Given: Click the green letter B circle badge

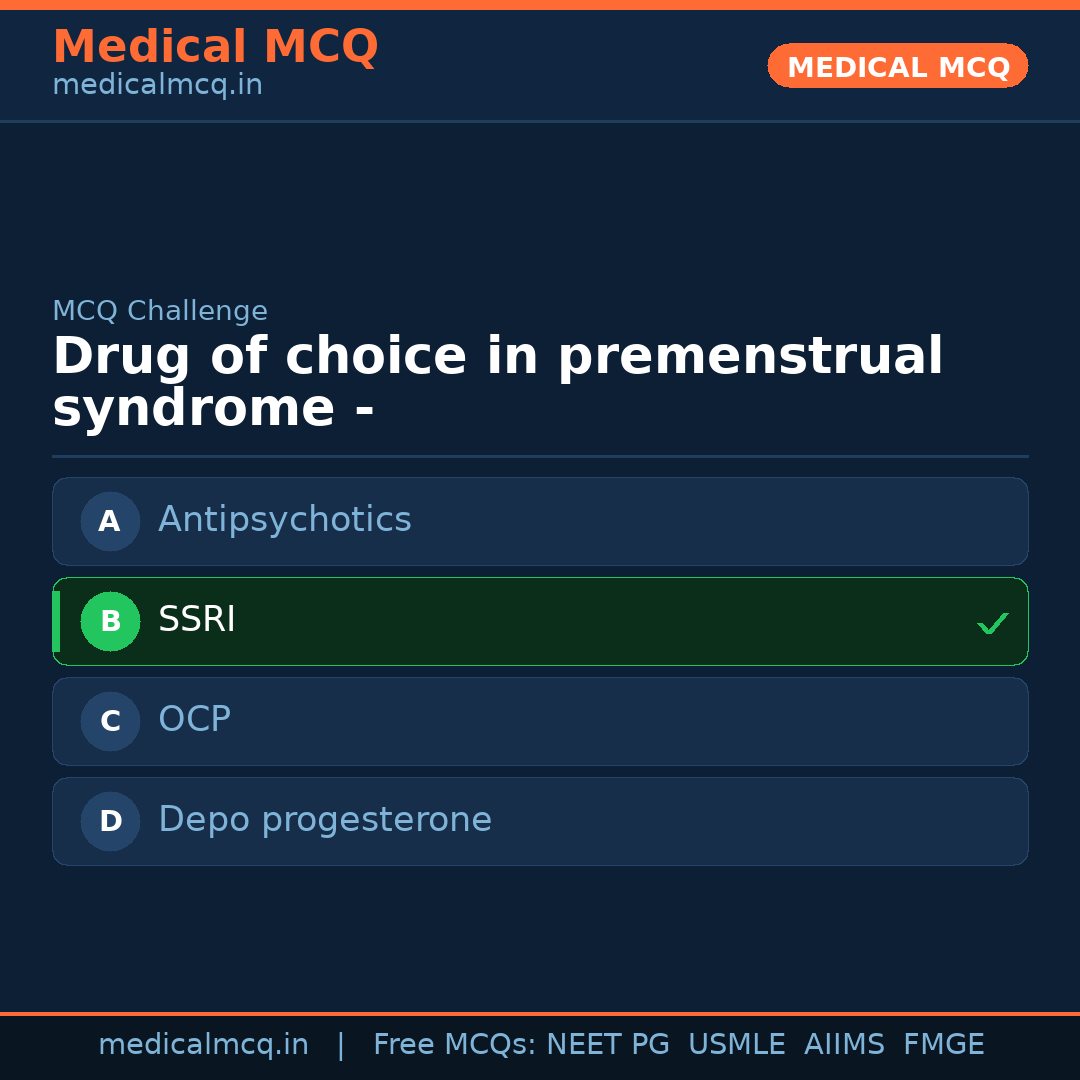Looking at the screenshot, I should click(110, 621).
